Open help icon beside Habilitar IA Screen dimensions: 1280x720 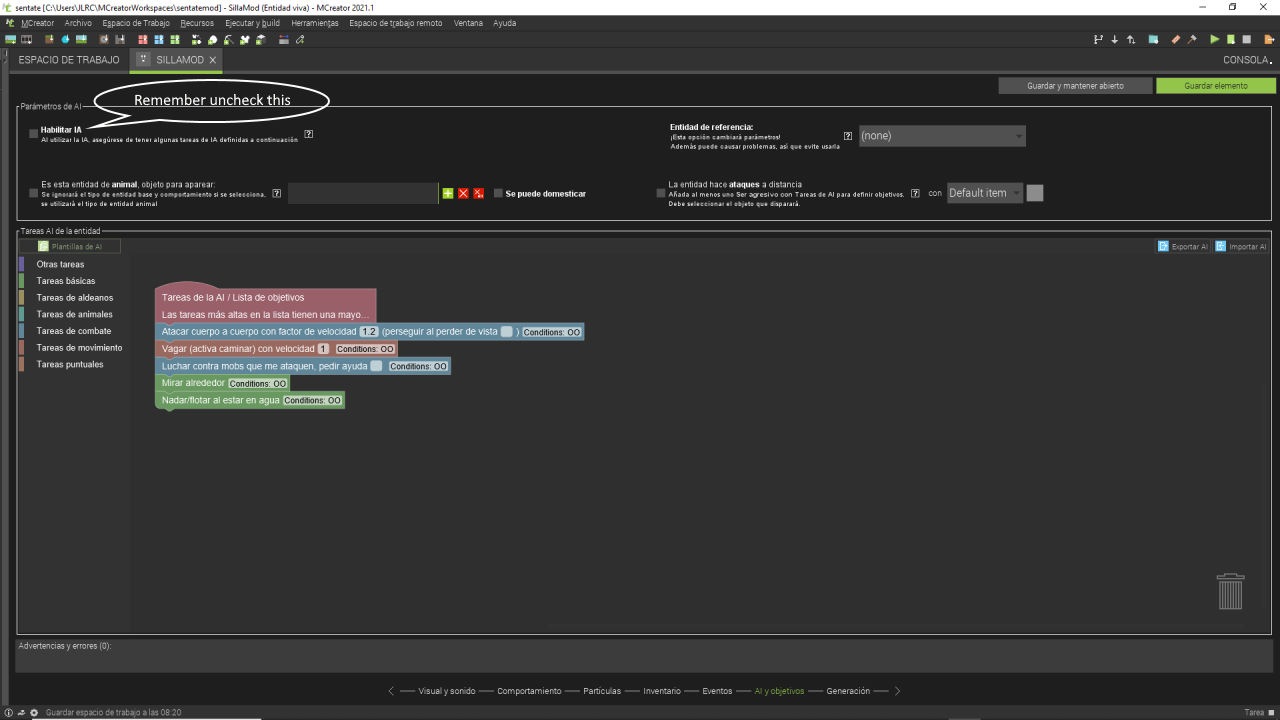pyautogui.click(x=309, y=134)
